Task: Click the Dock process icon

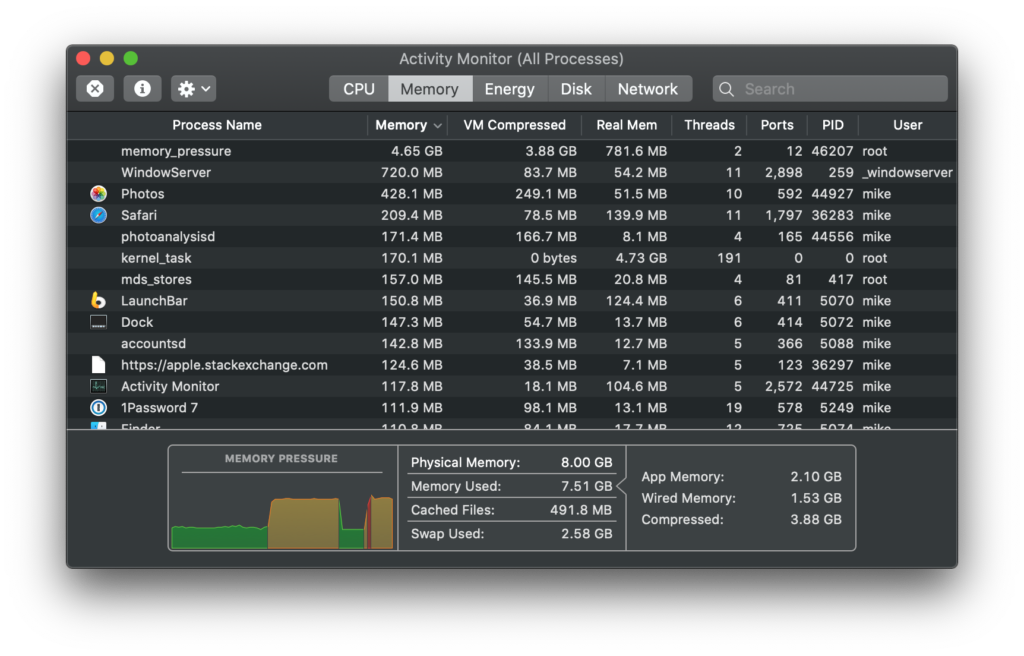Action: click(x=98, y=322)
